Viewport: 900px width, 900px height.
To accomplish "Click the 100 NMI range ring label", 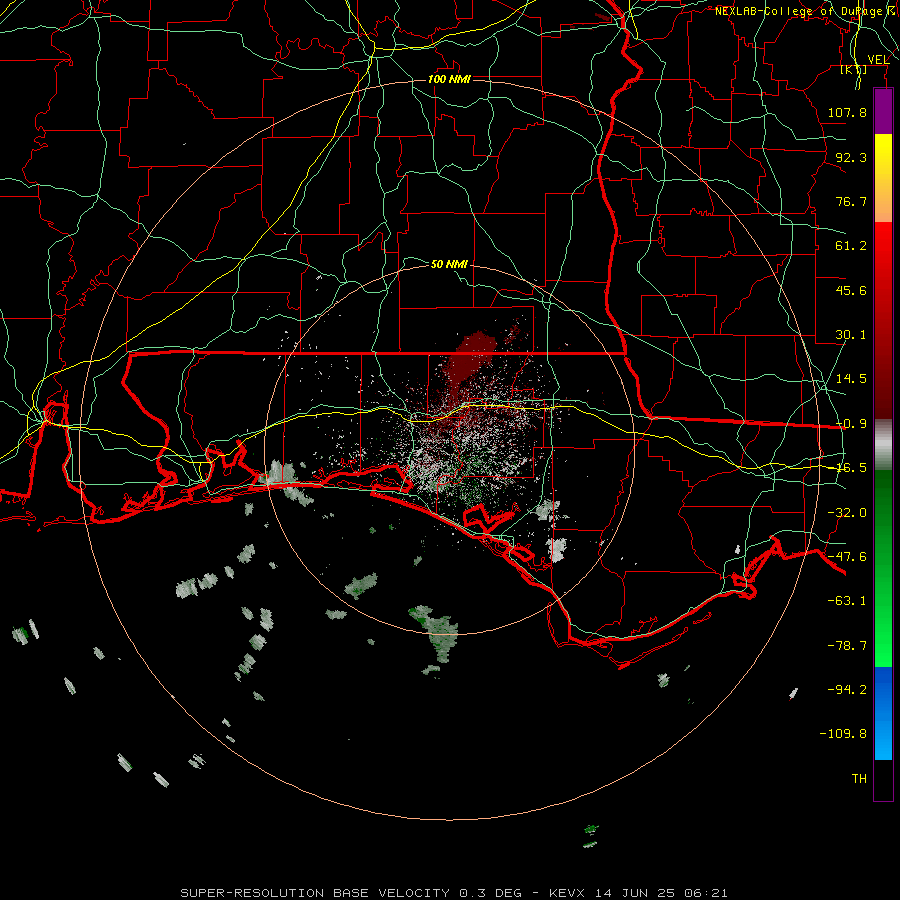I will click(449, 79).
